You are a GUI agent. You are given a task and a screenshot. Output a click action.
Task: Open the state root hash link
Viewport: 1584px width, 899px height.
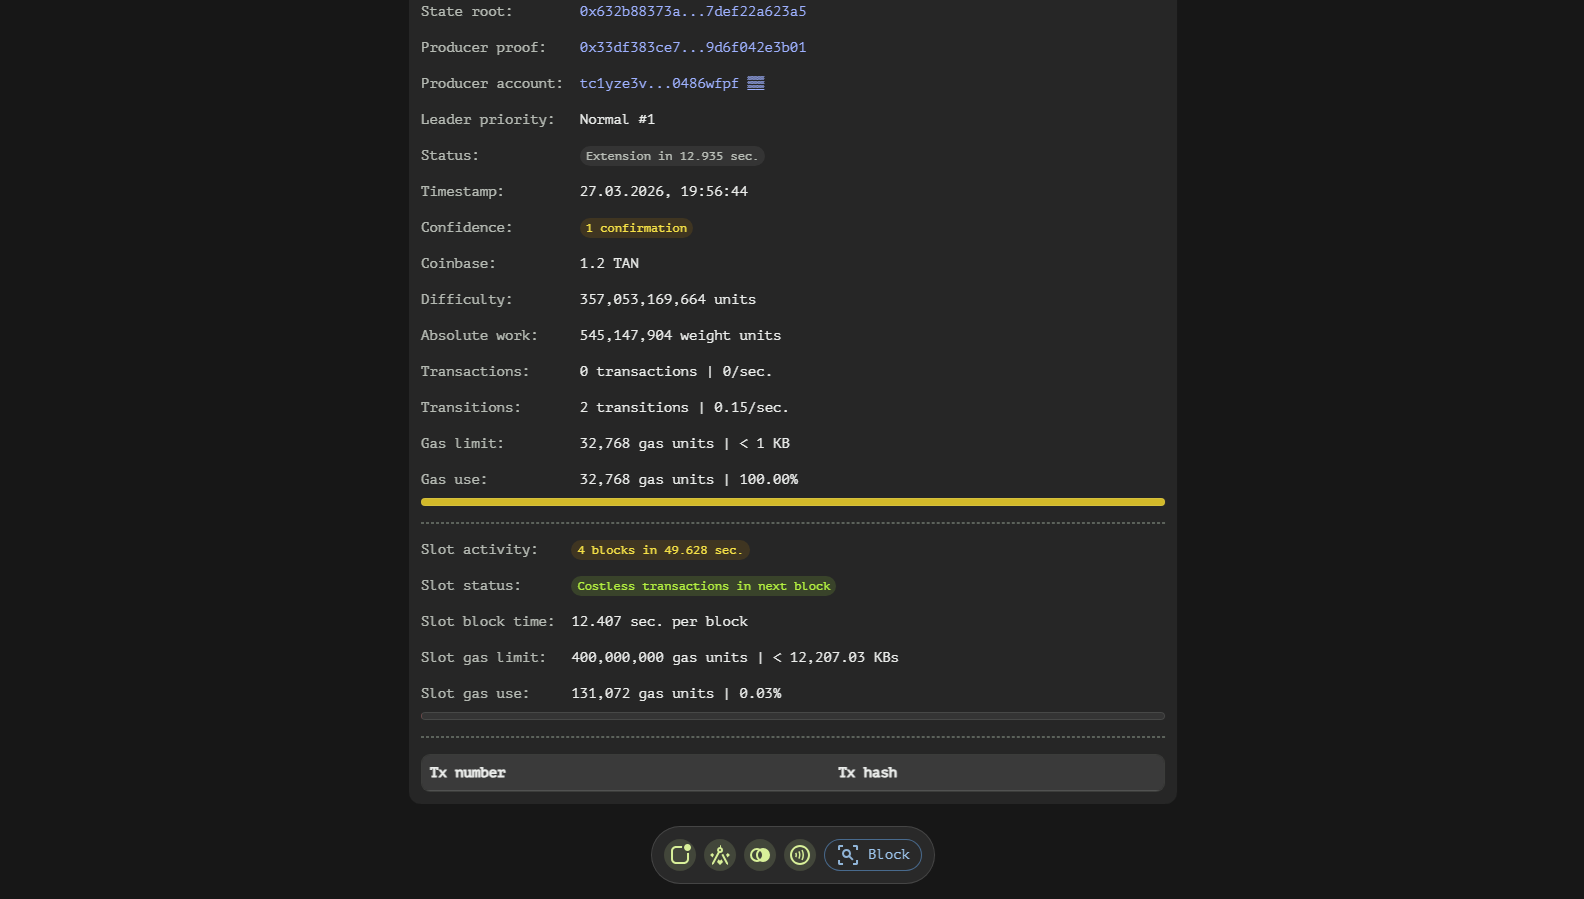point(692,12)
